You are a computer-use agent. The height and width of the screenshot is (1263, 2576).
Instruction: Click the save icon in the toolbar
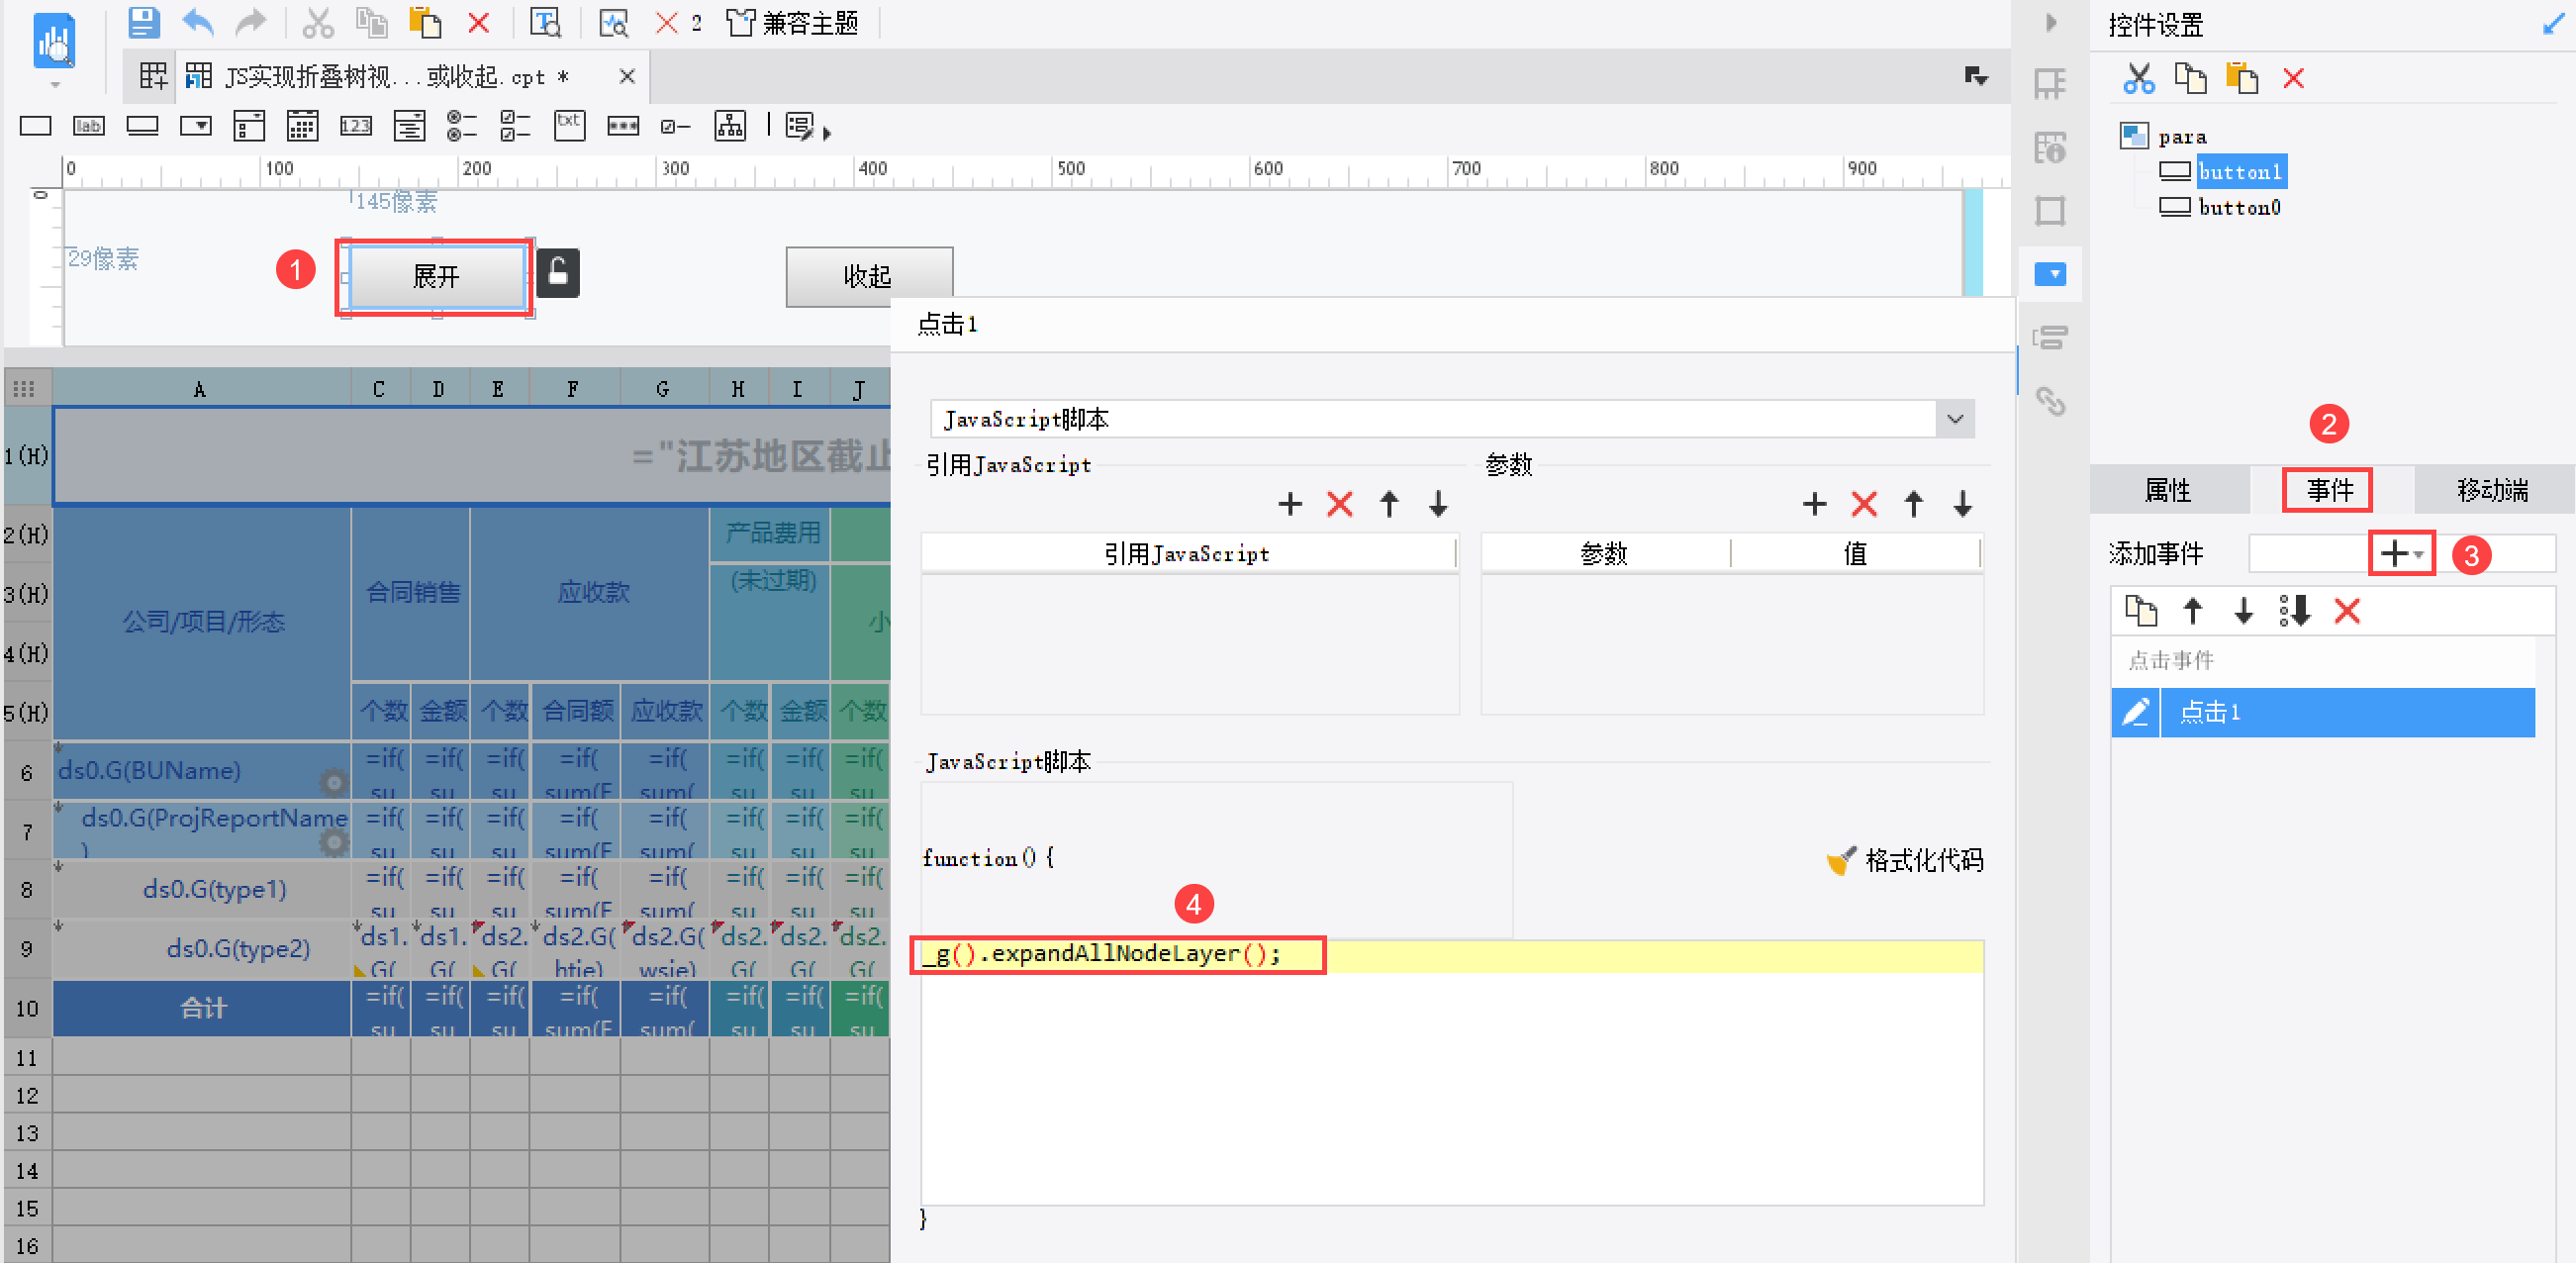coord(144,22)
